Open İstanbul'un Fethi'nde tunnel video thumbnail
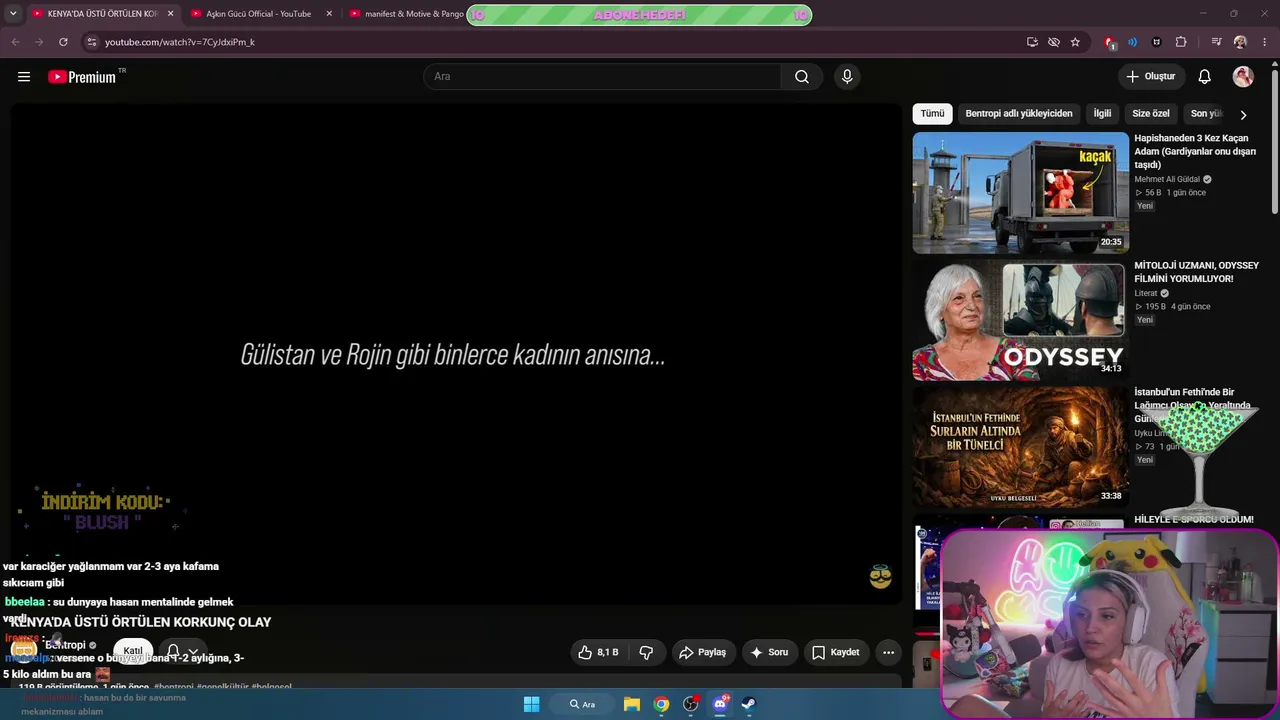This screenshot has height=720, width=1280. click(x=1020, y=447)
